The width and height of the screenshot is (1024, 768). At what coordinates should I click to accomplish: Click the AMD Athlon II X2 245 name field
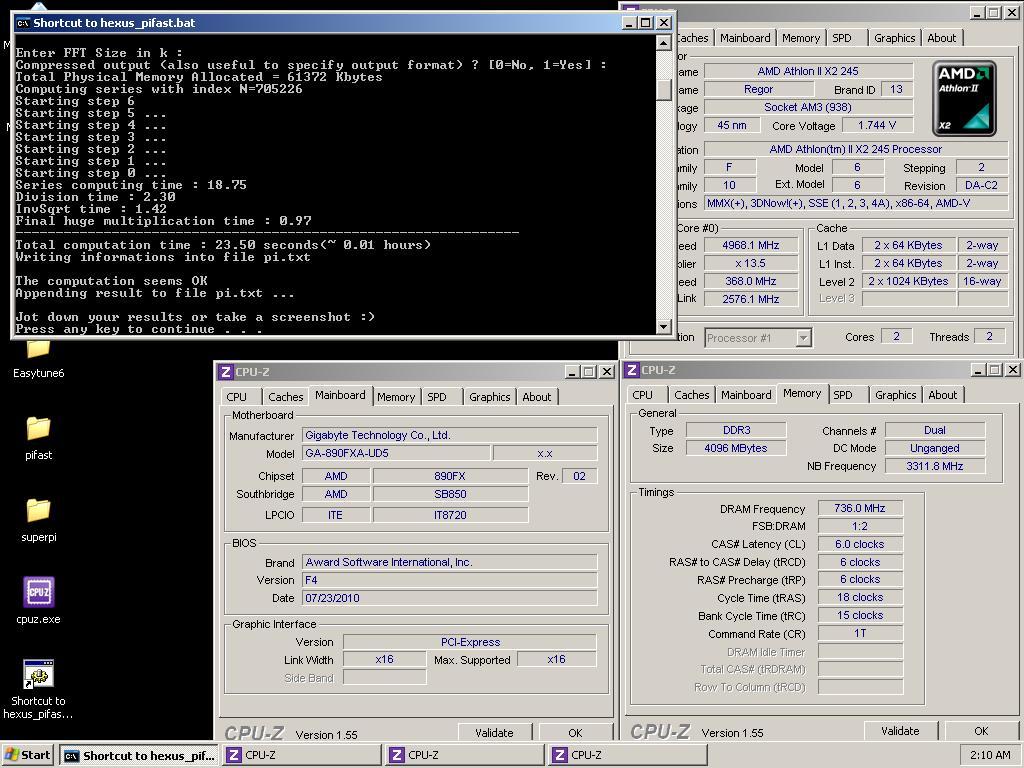[808, 71]
